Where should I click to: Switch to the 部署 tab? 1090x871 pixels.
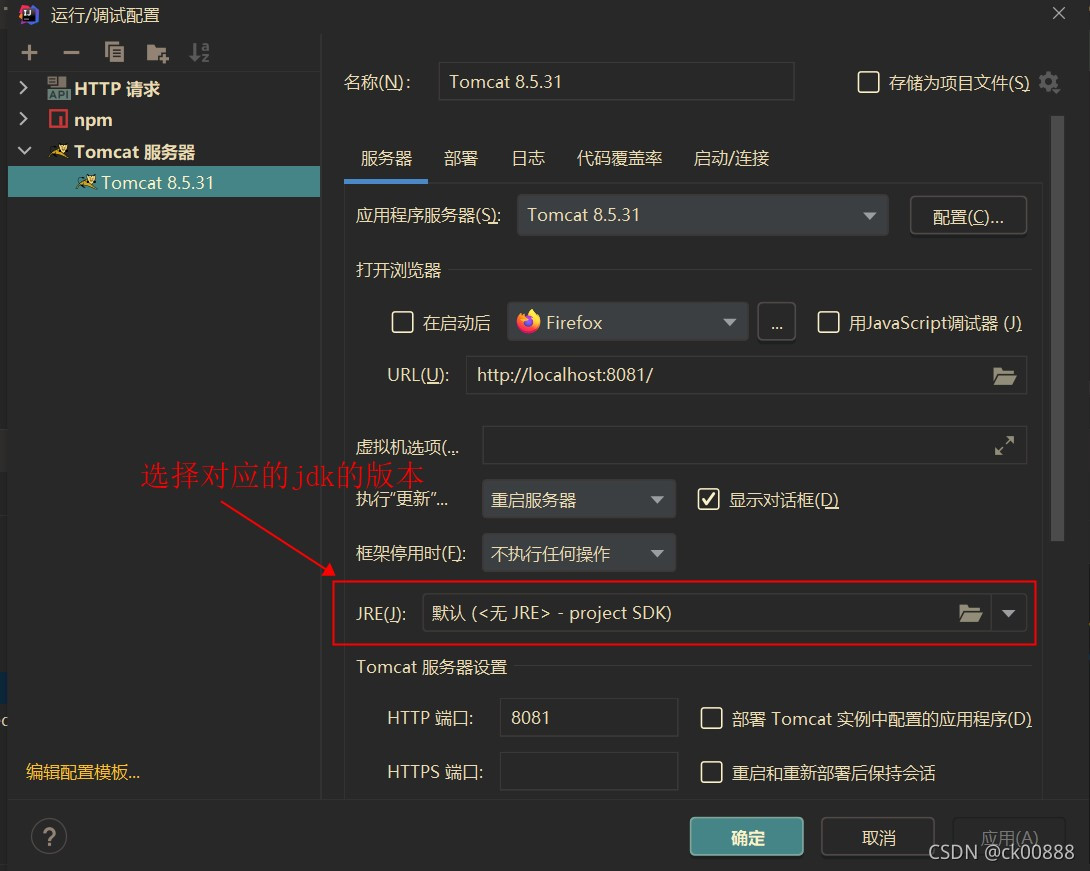pyautogui.click(x=460, y=158)
